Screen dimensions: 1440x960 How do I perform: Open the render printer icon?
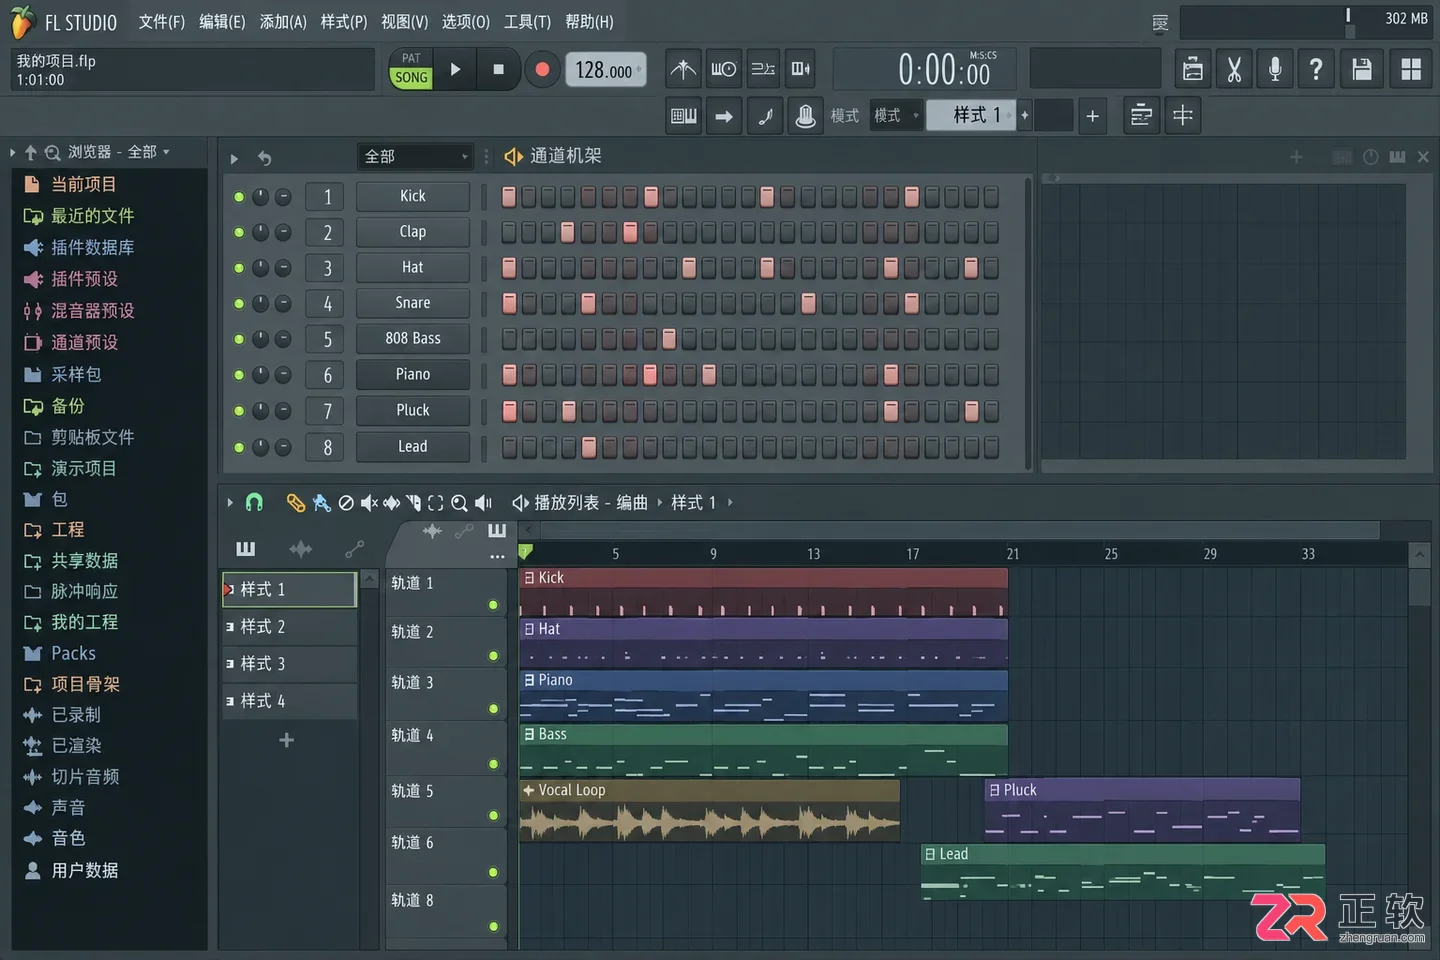[1192, 69]
